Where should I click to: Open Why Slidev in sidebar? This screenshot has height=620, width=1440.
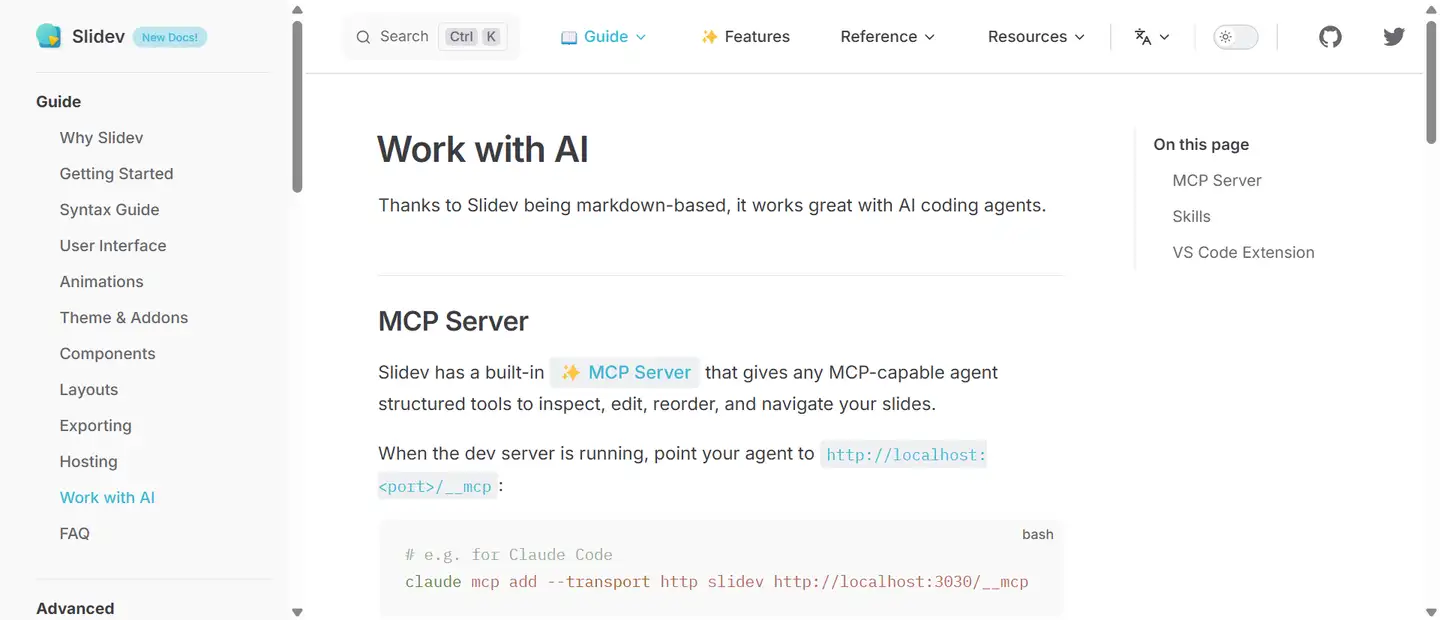pyautogui.click(x=101, y=138)
